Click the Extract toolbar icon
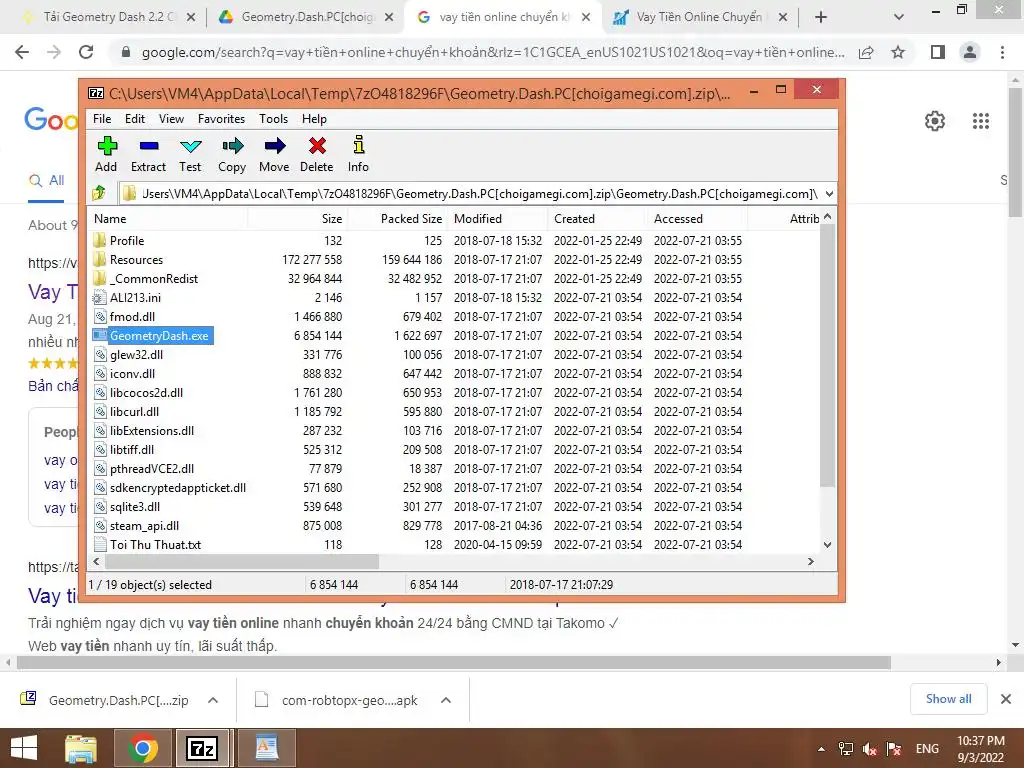 click(x=148, y=146)
